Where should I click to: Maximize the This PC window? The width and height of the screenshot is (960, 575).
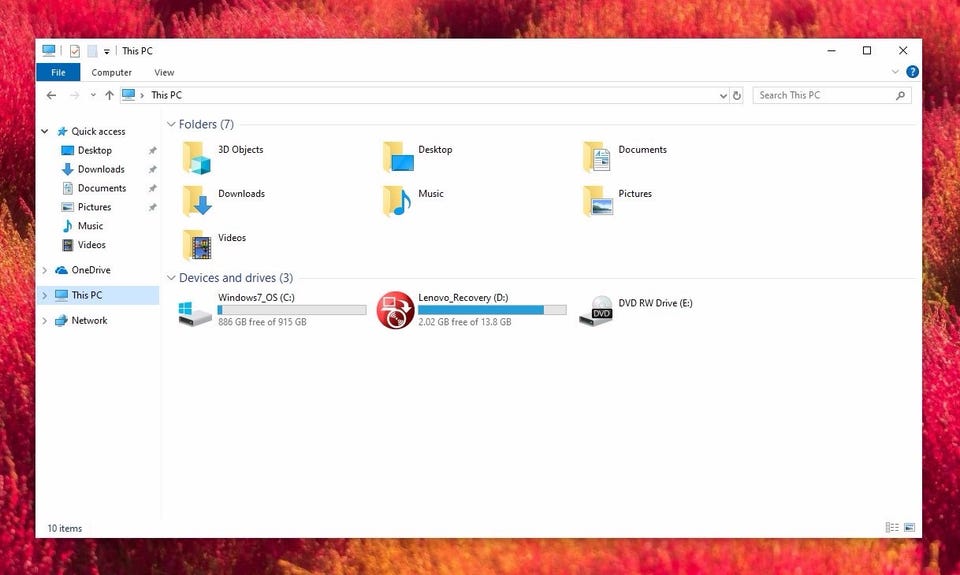[x=867, y=51]
